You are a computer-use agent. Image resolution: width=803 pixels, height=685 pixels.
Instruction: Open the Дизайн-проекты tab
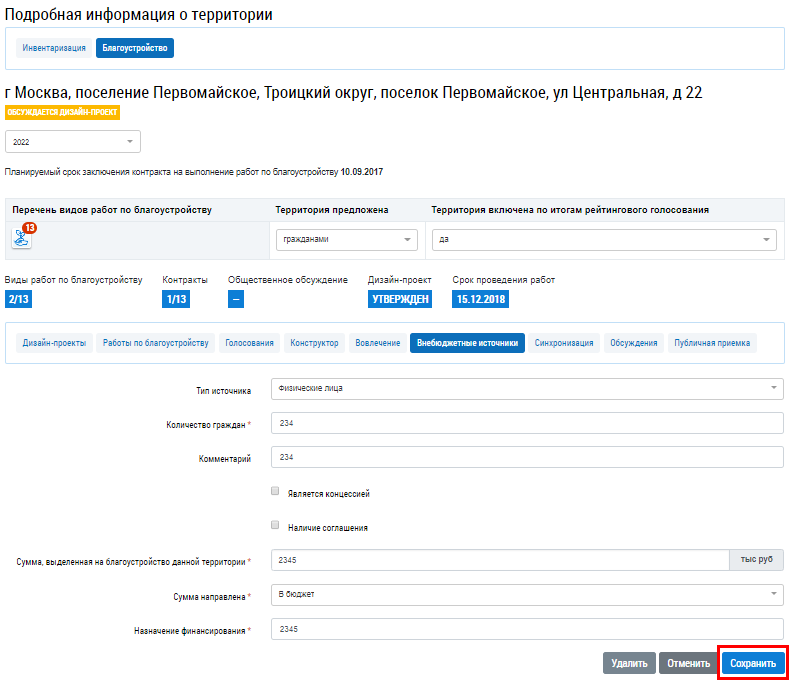54,343
